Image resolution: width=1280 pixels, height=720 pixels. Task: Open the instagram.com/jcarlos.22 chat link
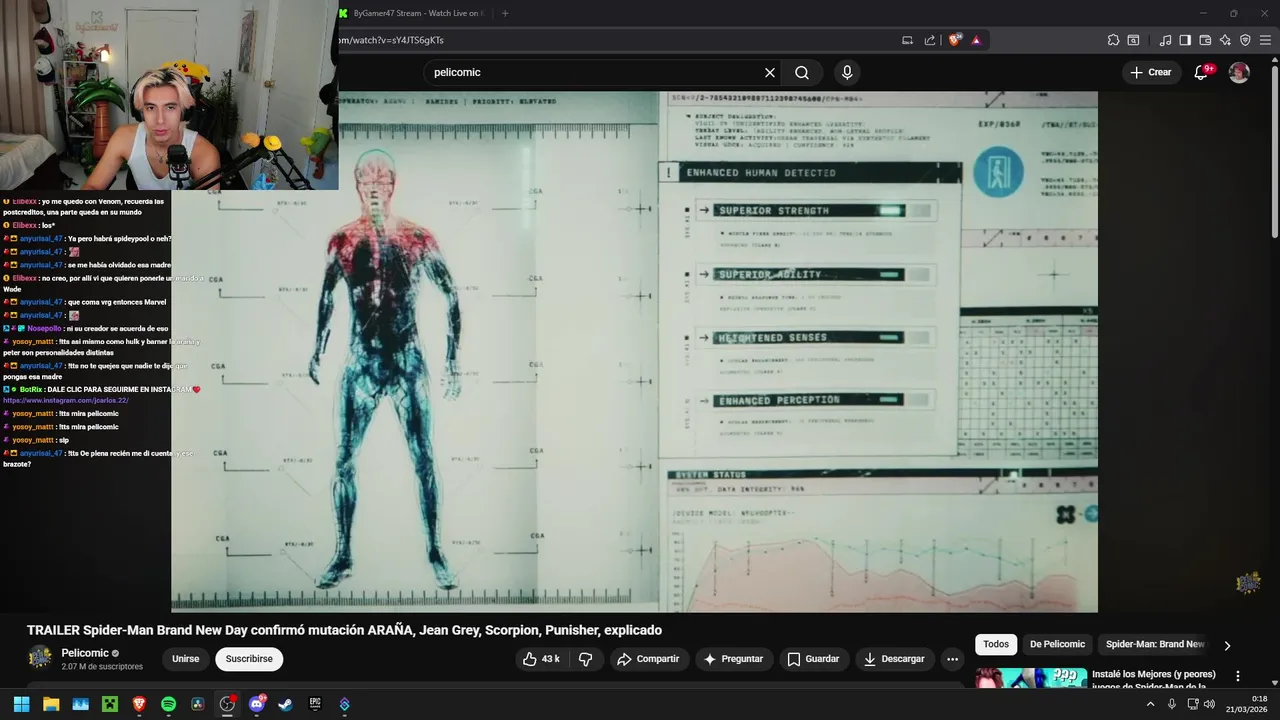click(x=66, y=400)
